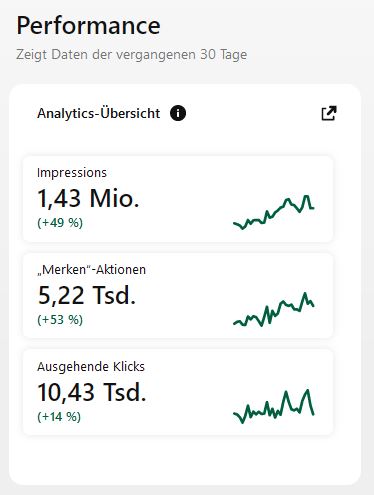This screenshot has width=374, height=495.
Task: Click the Ausgehende Klicks sparkline chart
Action: click(x=274, y=406)
